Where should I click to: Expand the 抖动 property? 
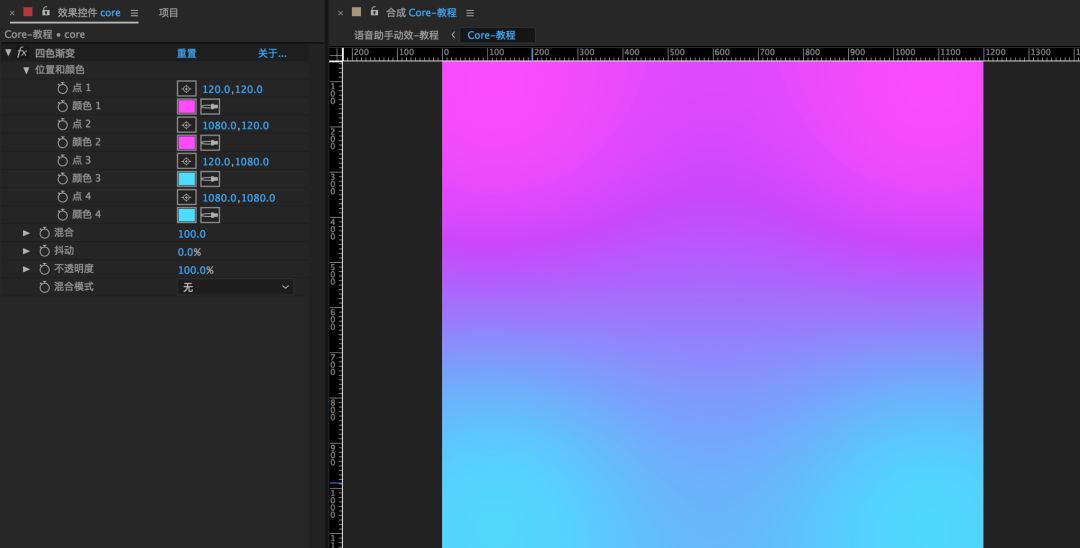[x=26, y=251]
